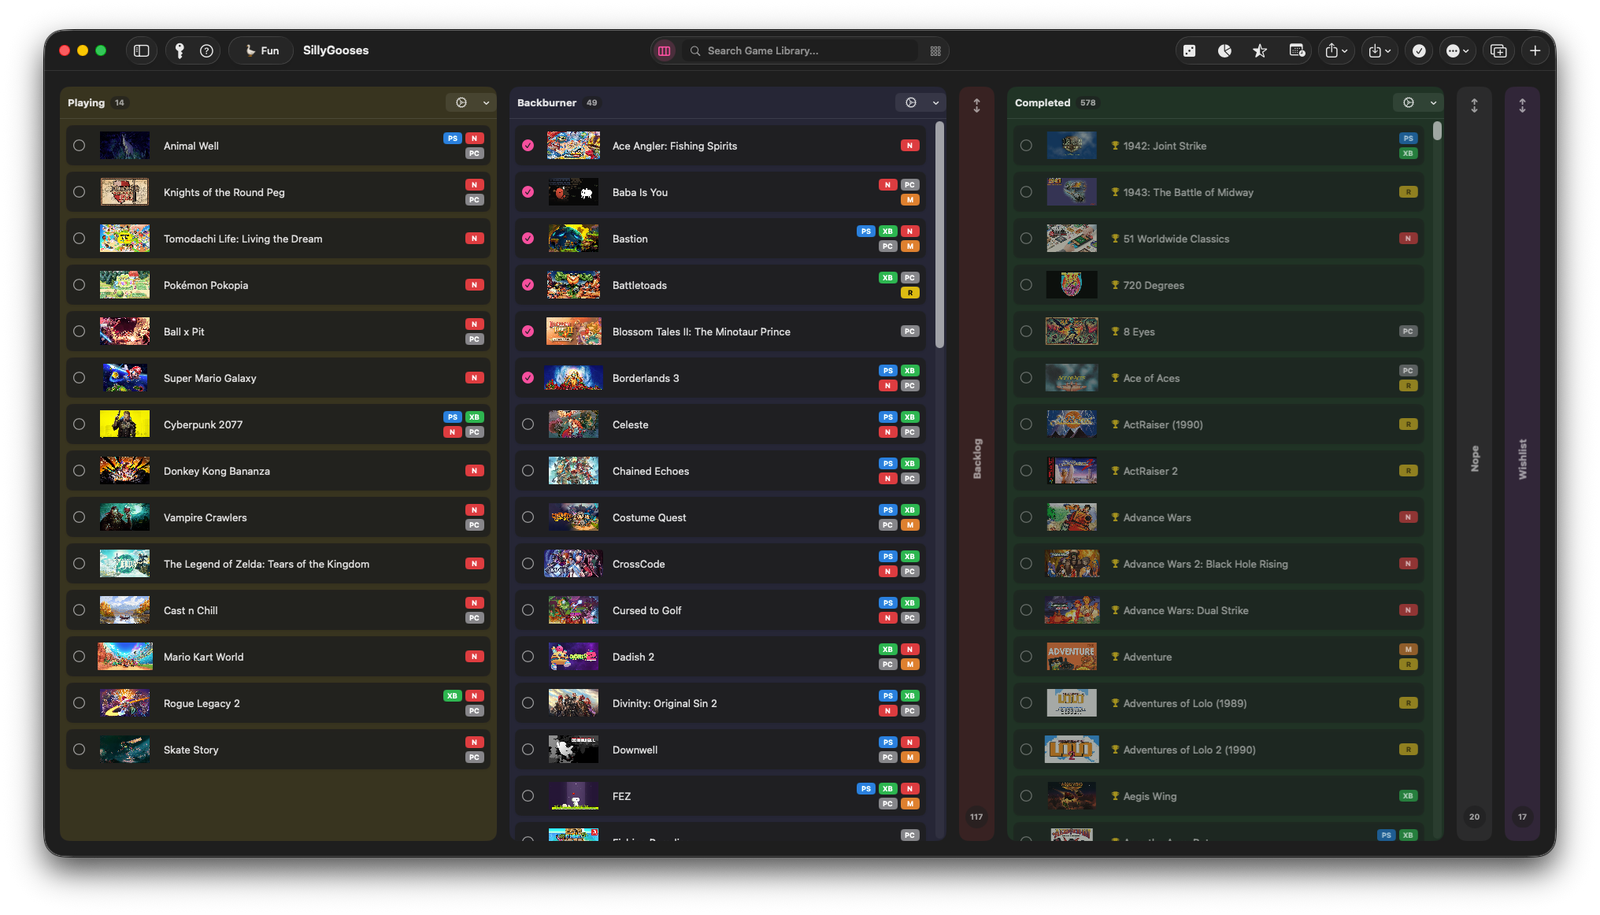
Task: Open the Divinity: Original Sin 2 entry
Action: click(720, 703)
